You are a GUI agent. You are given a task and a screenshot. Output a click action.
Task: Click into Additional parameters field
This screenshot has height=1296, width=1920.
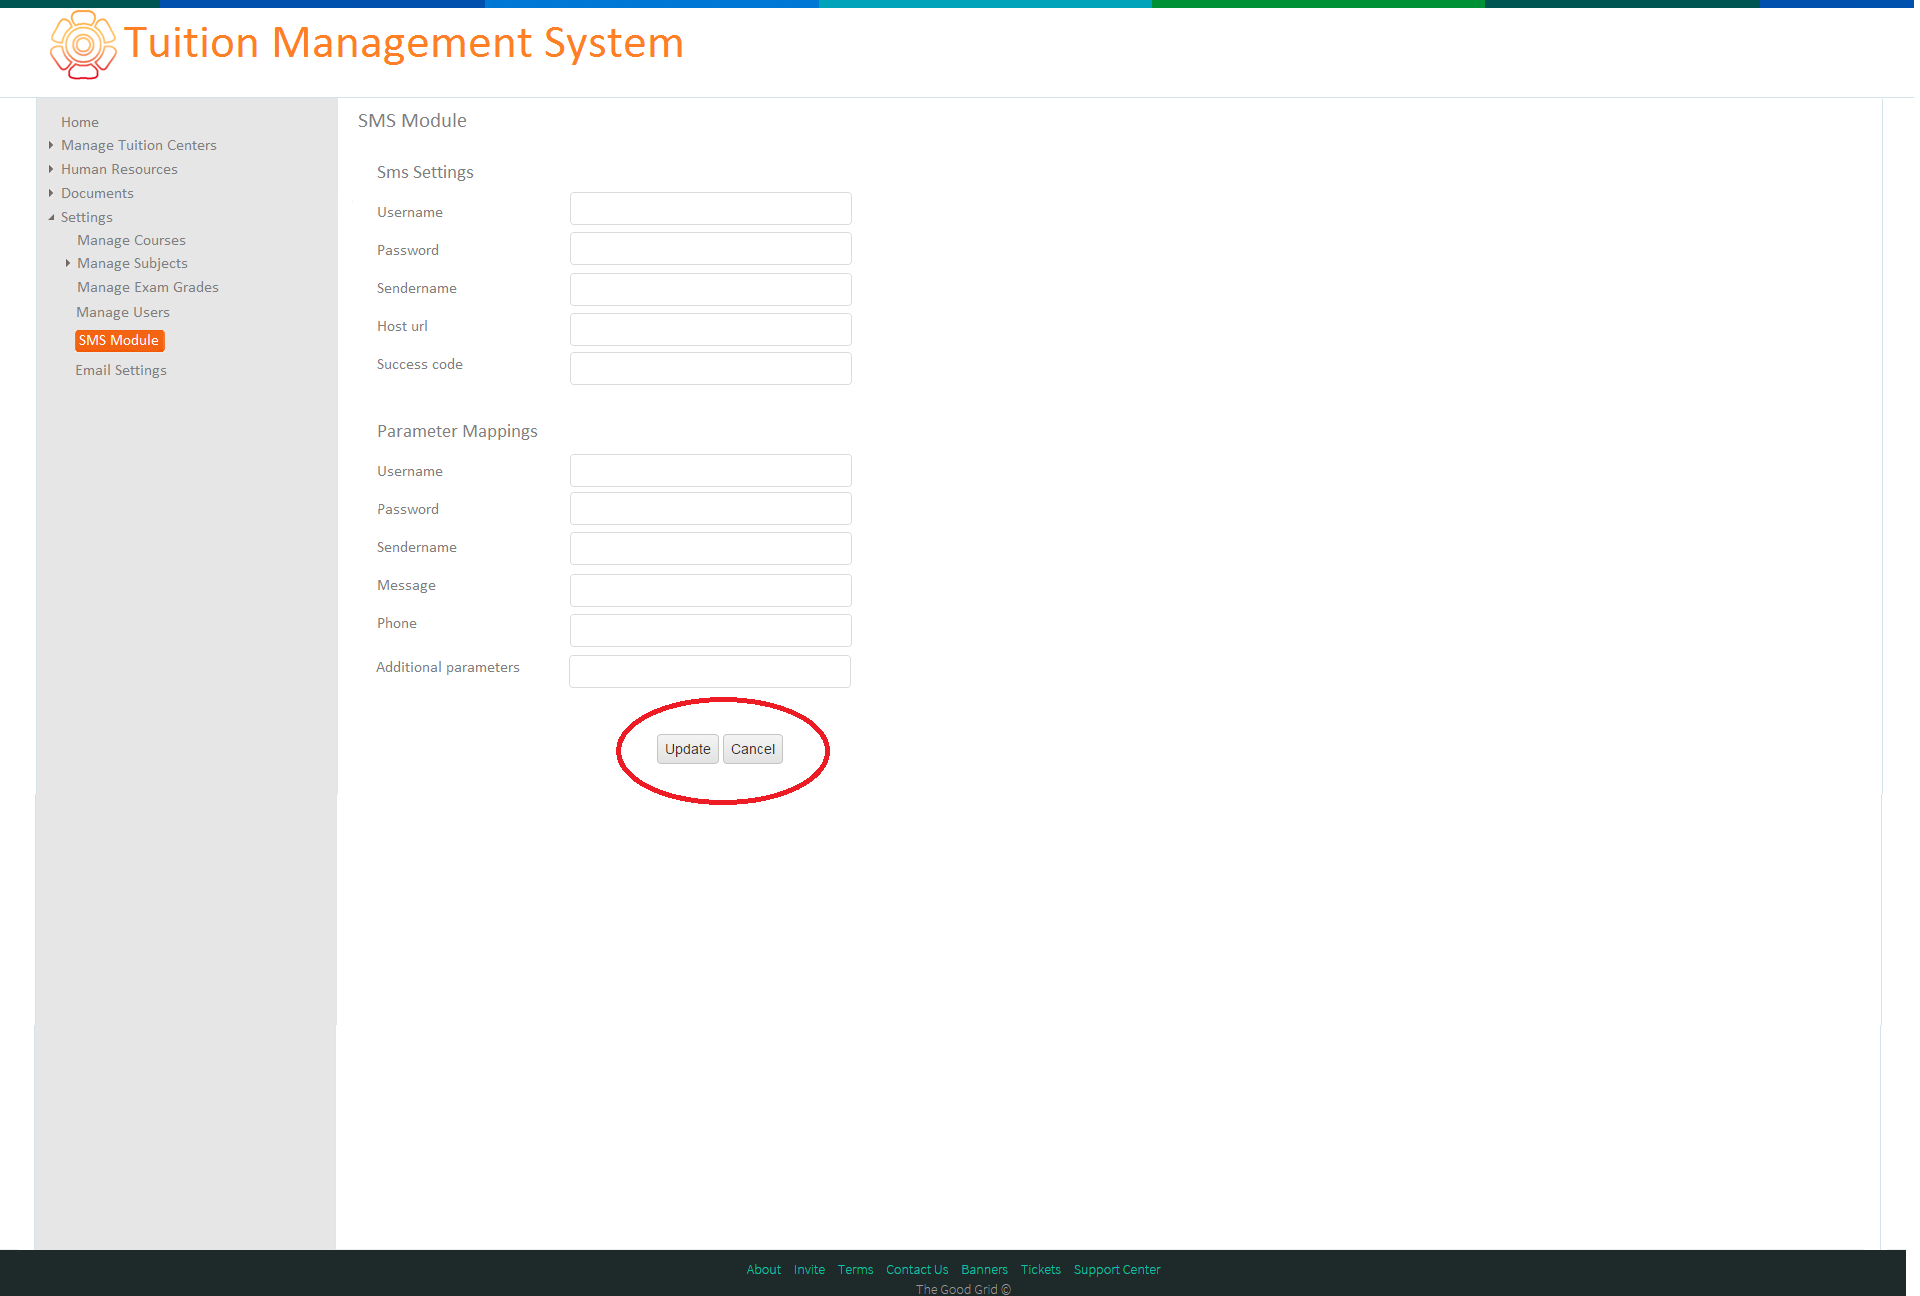click(x=710, y=671)
